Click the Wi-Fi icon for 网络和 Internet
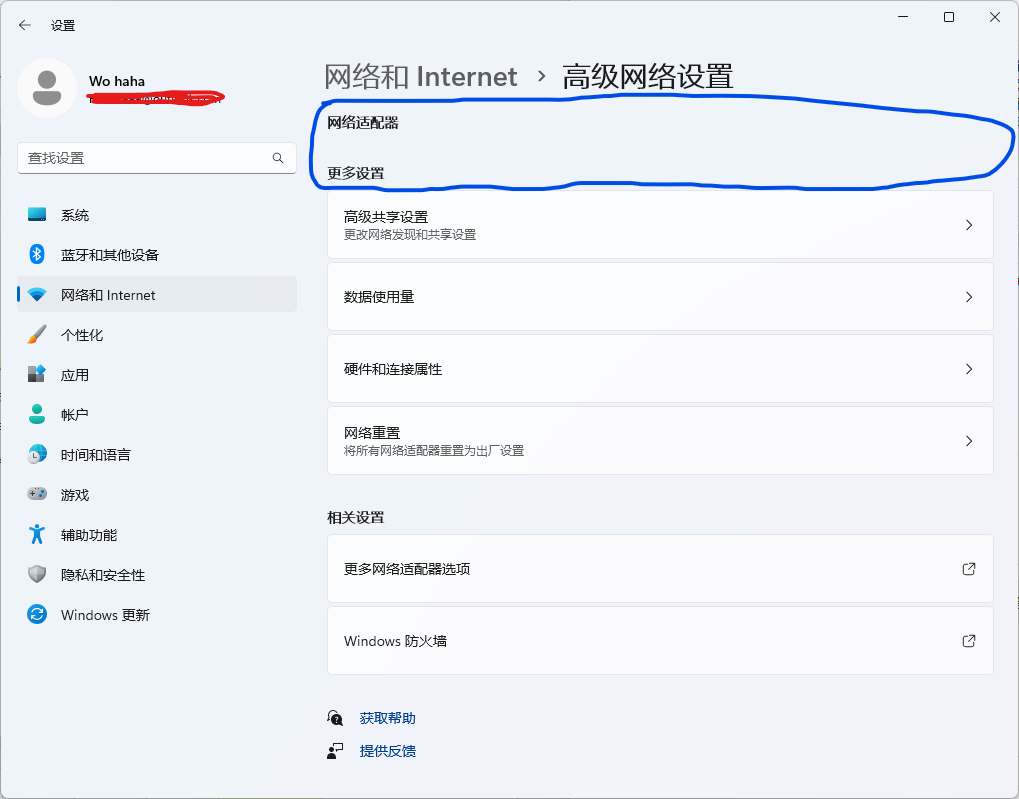Viewport: 1019px width, 799px height. [x=37, y=295]
